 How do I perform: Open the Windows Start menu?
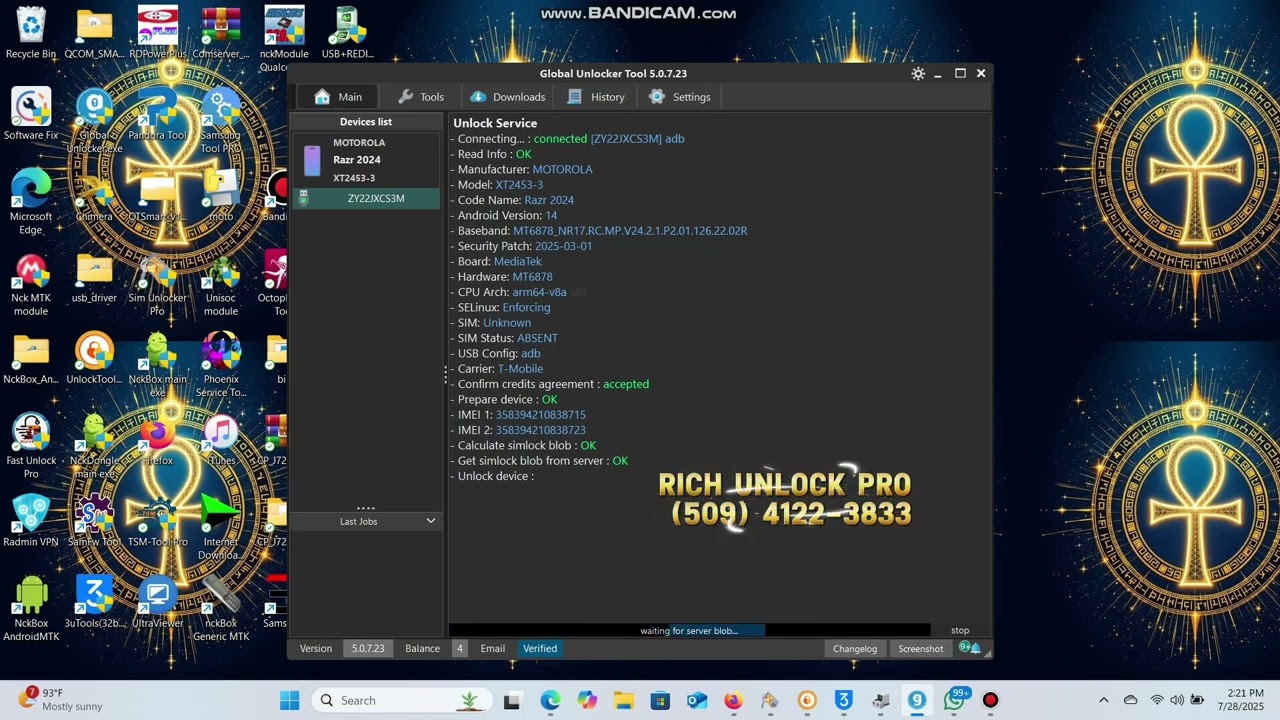(289, 700)
